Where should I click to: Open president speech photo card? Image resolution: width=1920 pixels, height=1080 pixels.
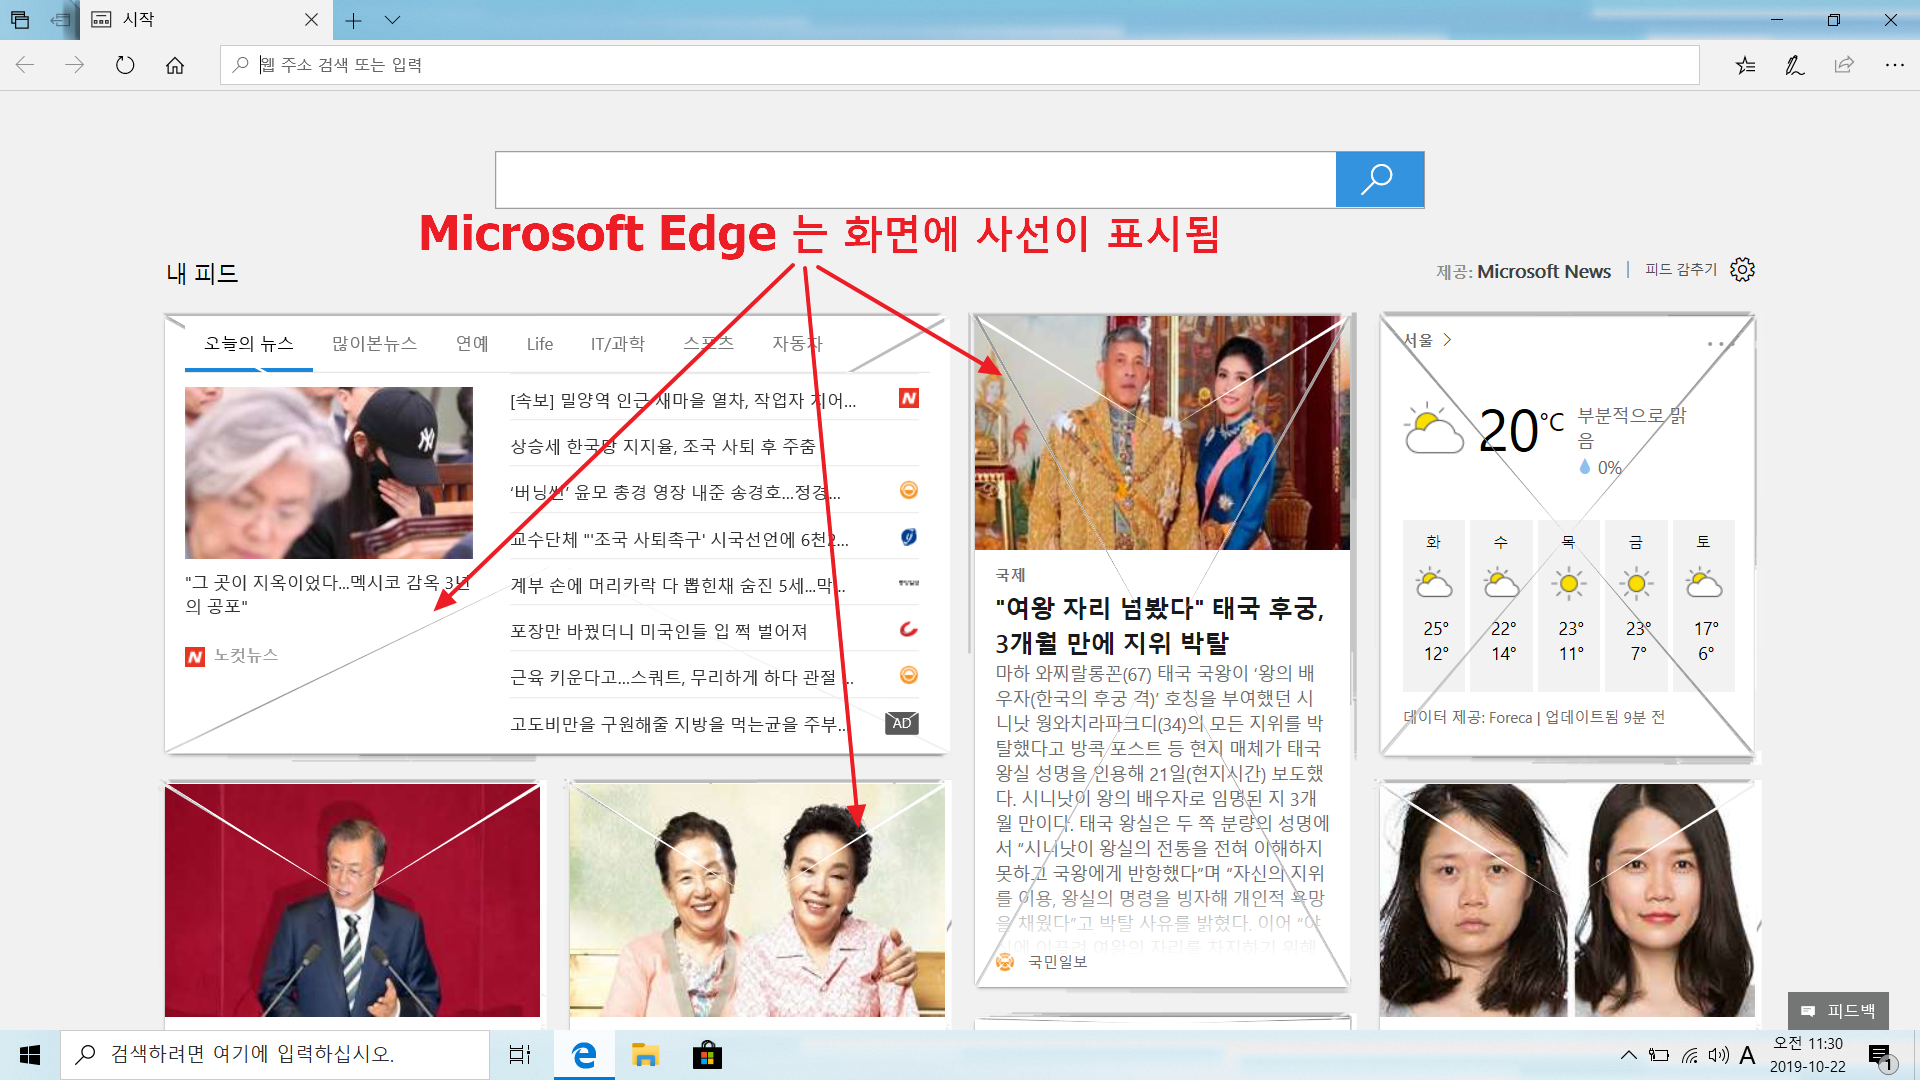click(x=352, y=900)
